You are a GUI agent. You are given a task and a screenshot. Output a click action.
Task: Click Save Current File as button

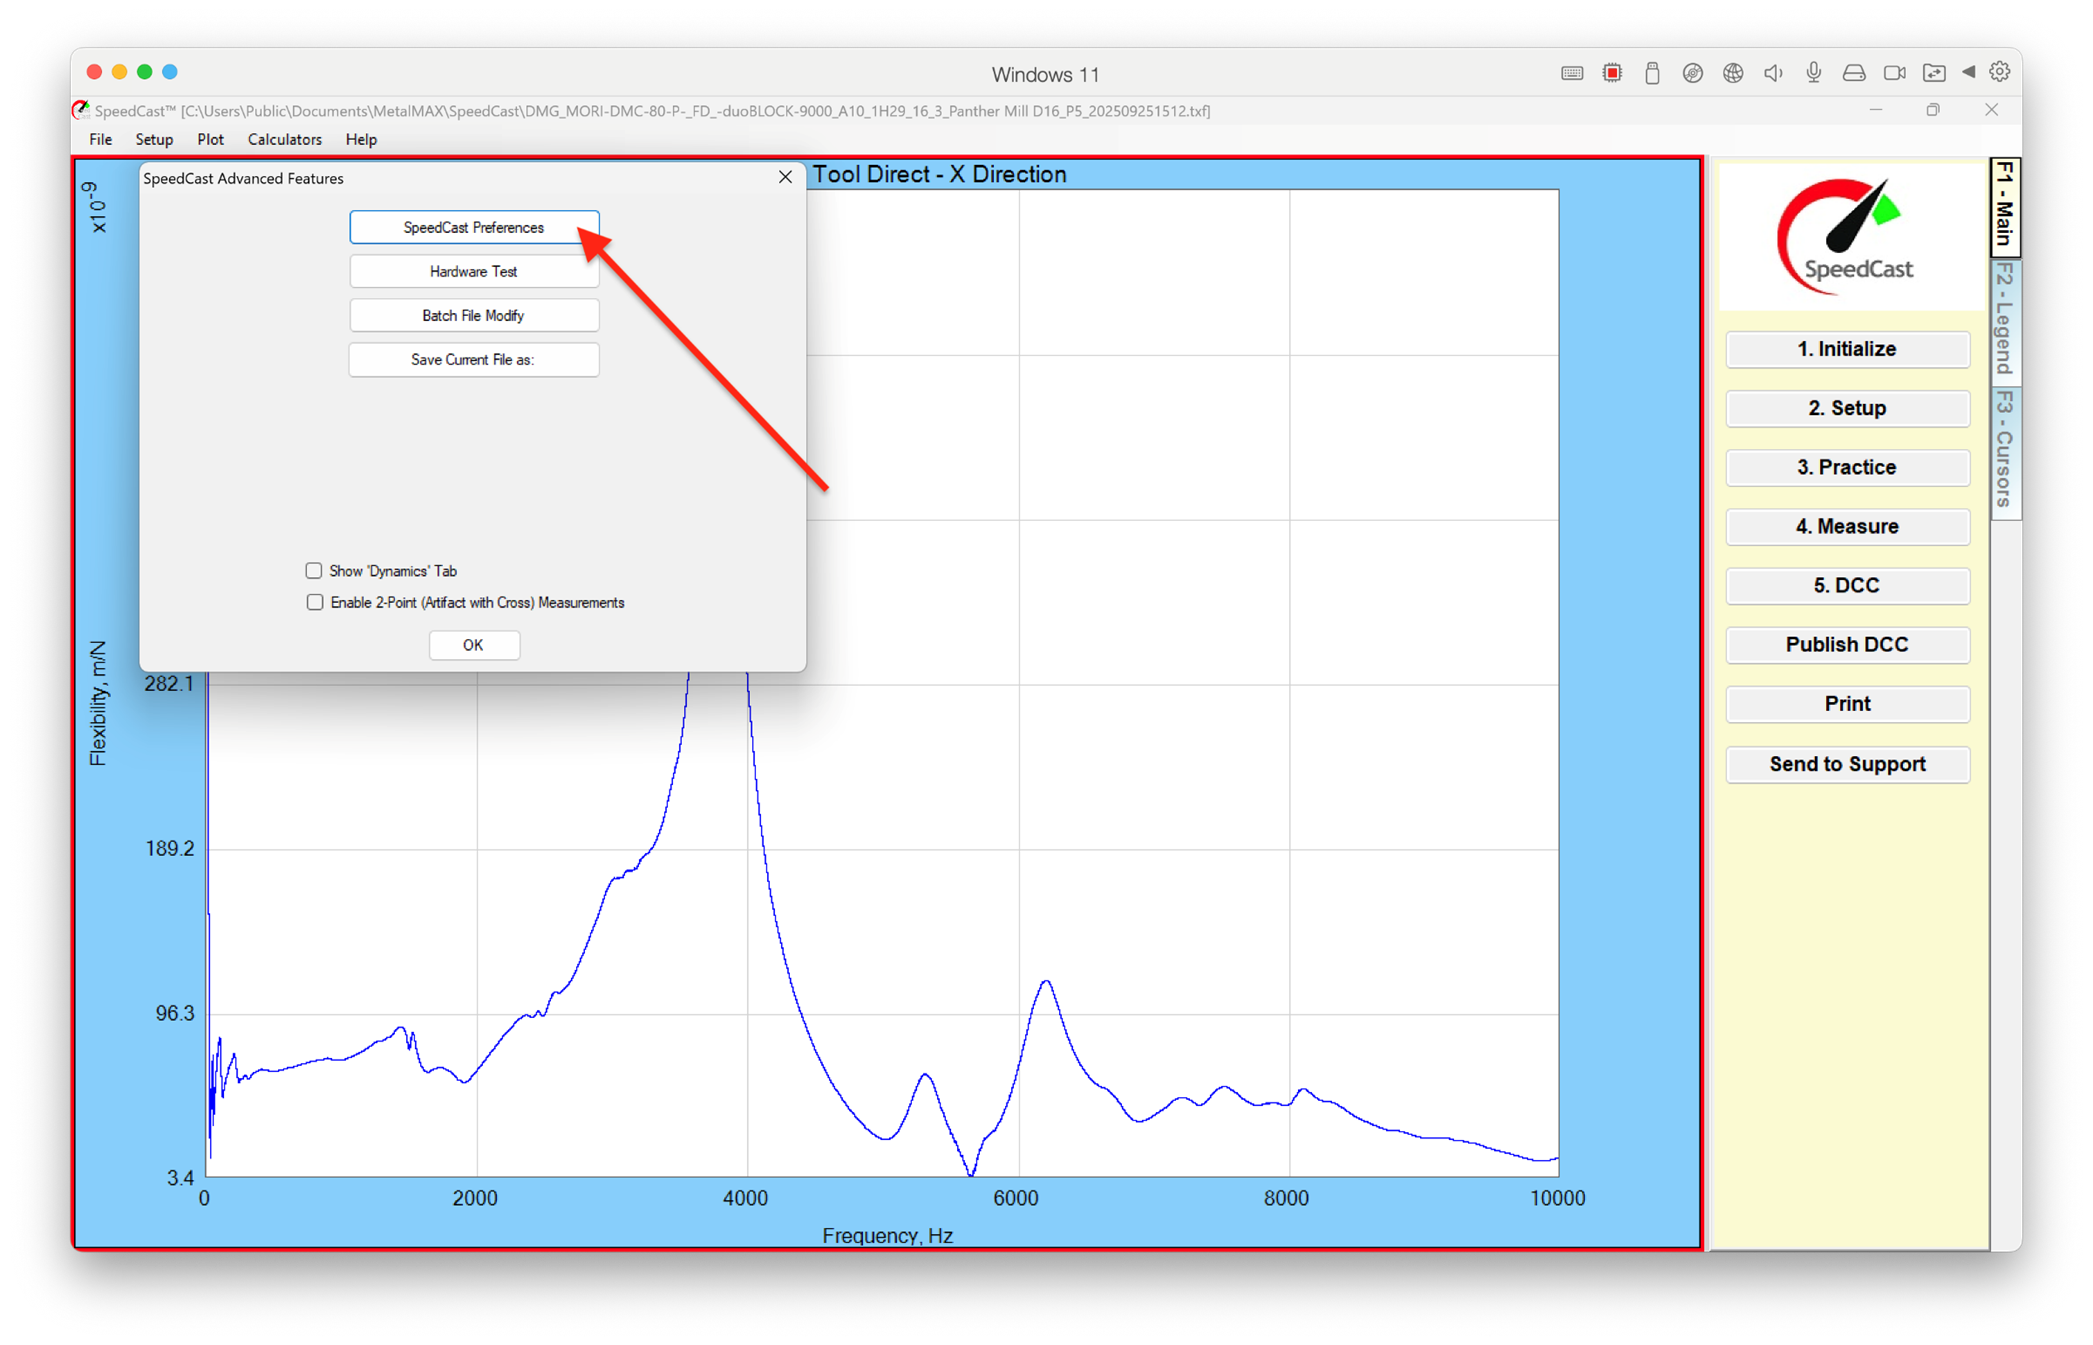(474, 360)
